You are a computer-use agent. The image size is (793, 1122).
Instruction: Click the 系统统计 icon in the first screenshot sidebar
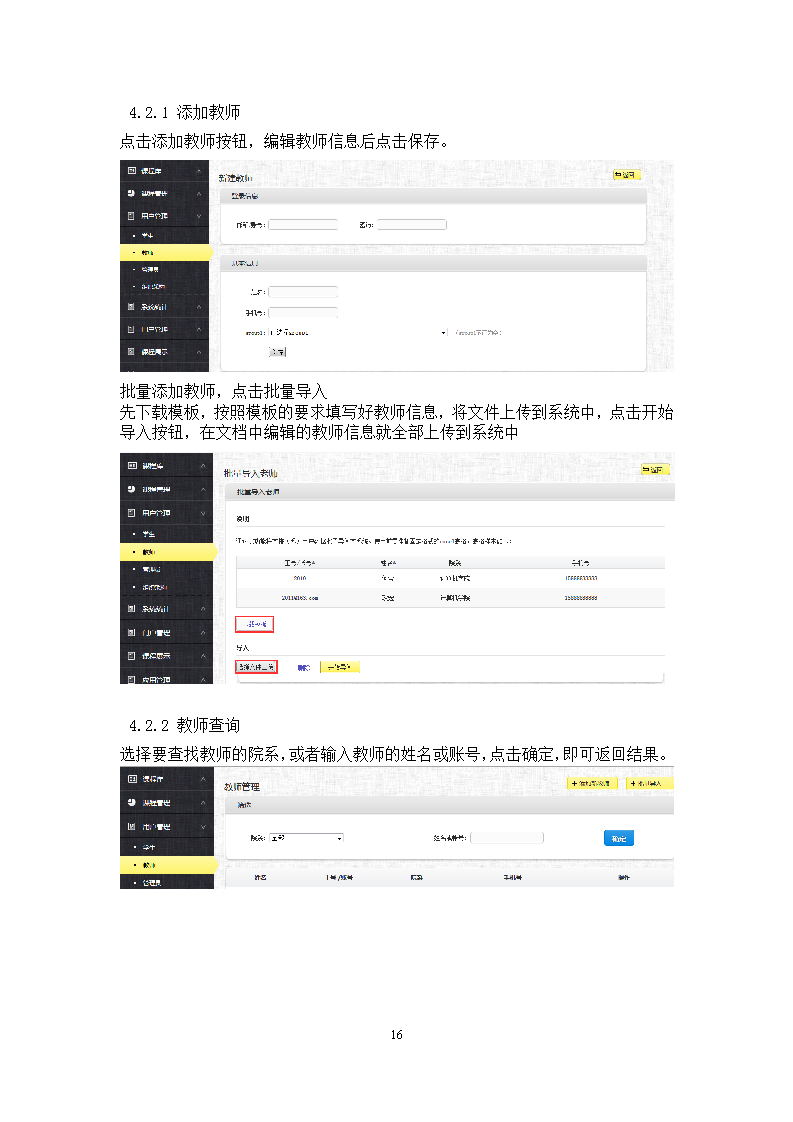pyautogui.click(x=132, y=306)
